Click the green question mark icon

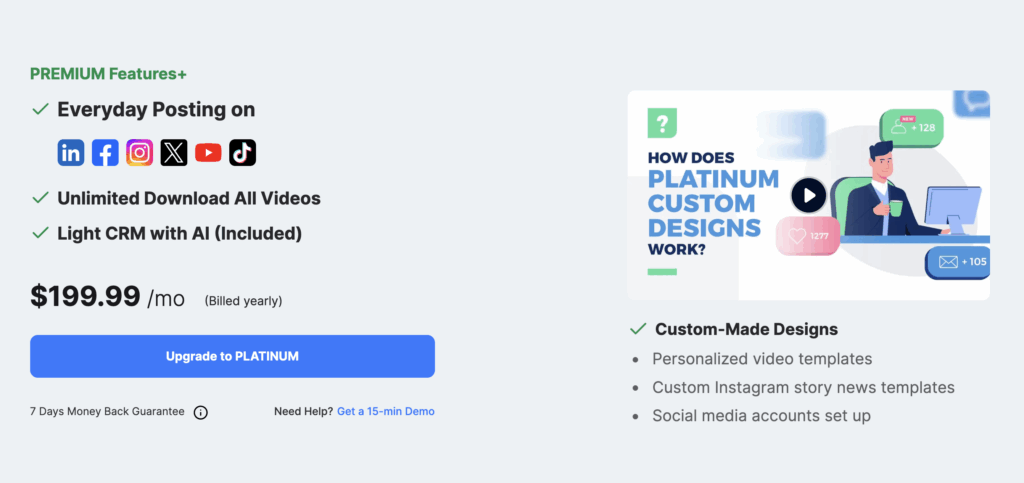662,123
